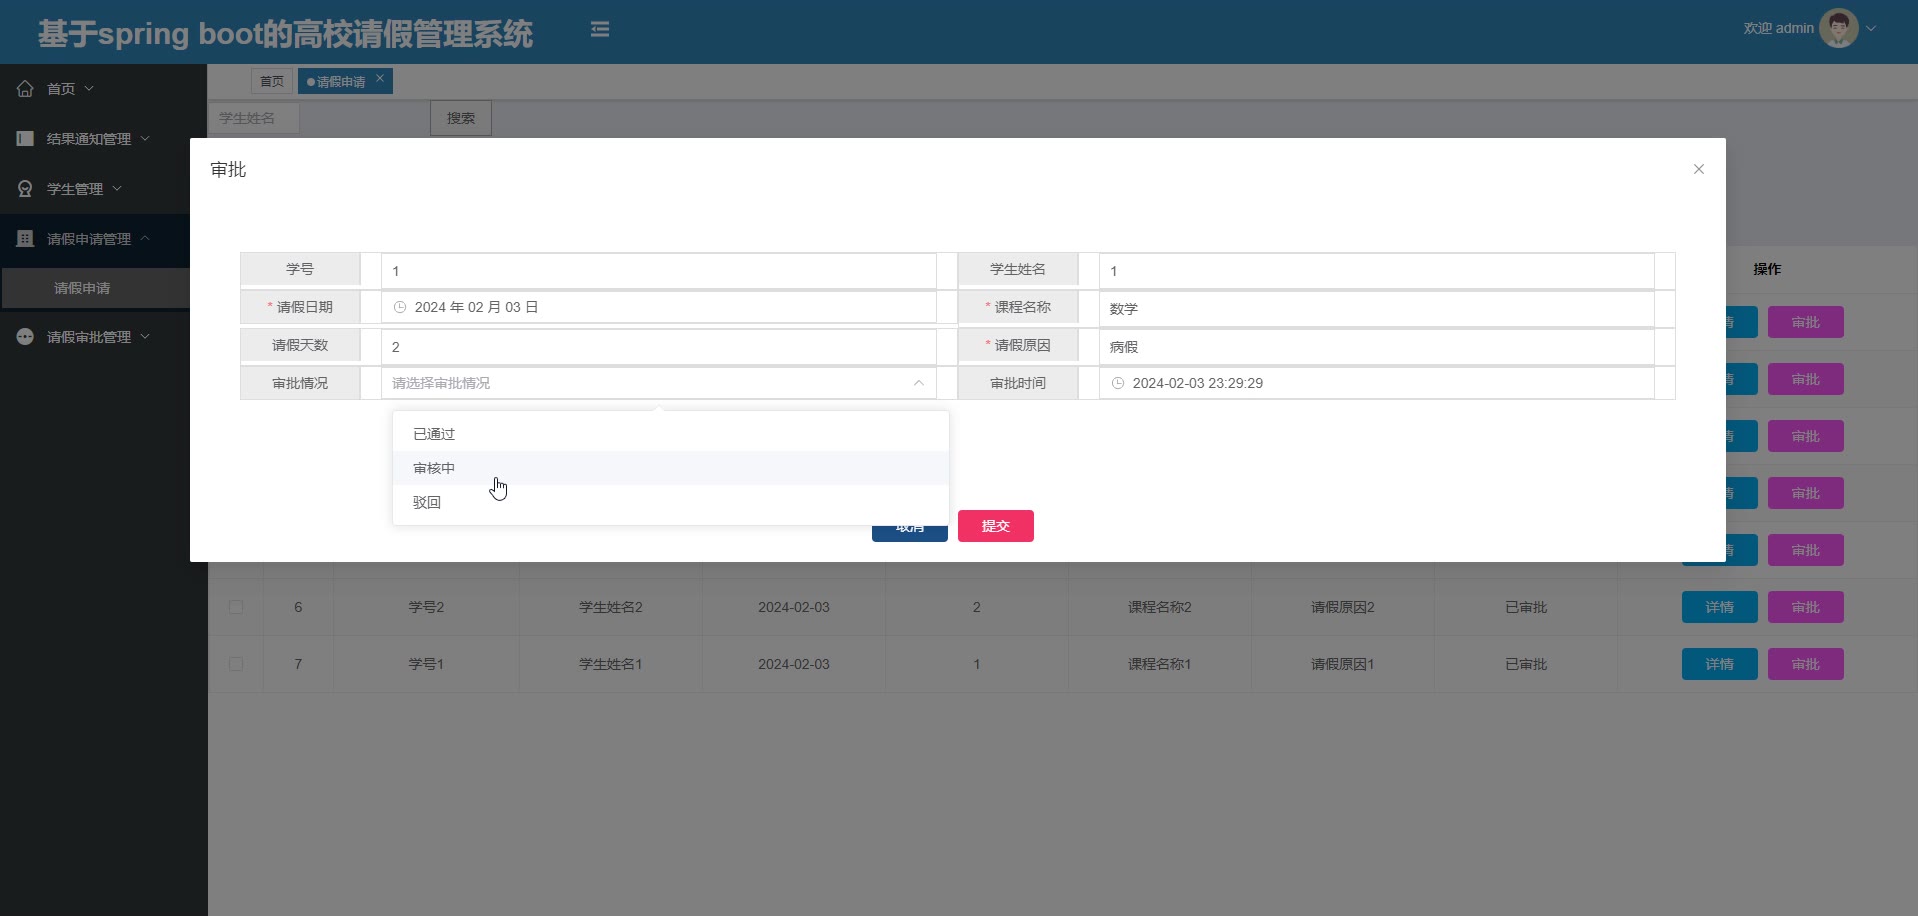Click 审批 for row 学号2
1918x916 pixels.
tap(1805, 607)
